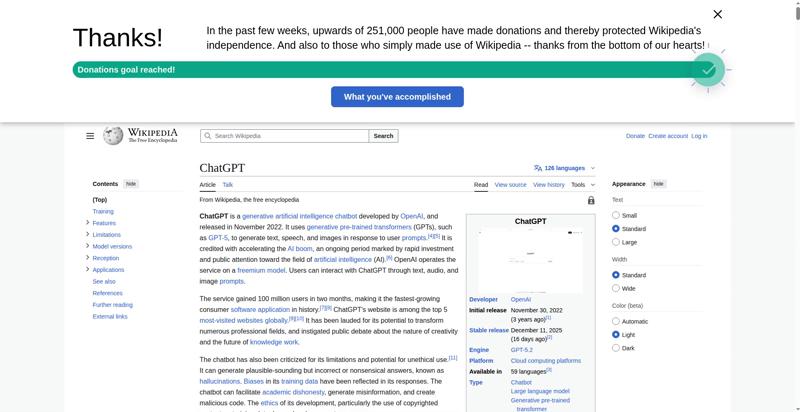The image size is (800, 412).
Task: Click the language translation icon
Action: click(538, 168)
